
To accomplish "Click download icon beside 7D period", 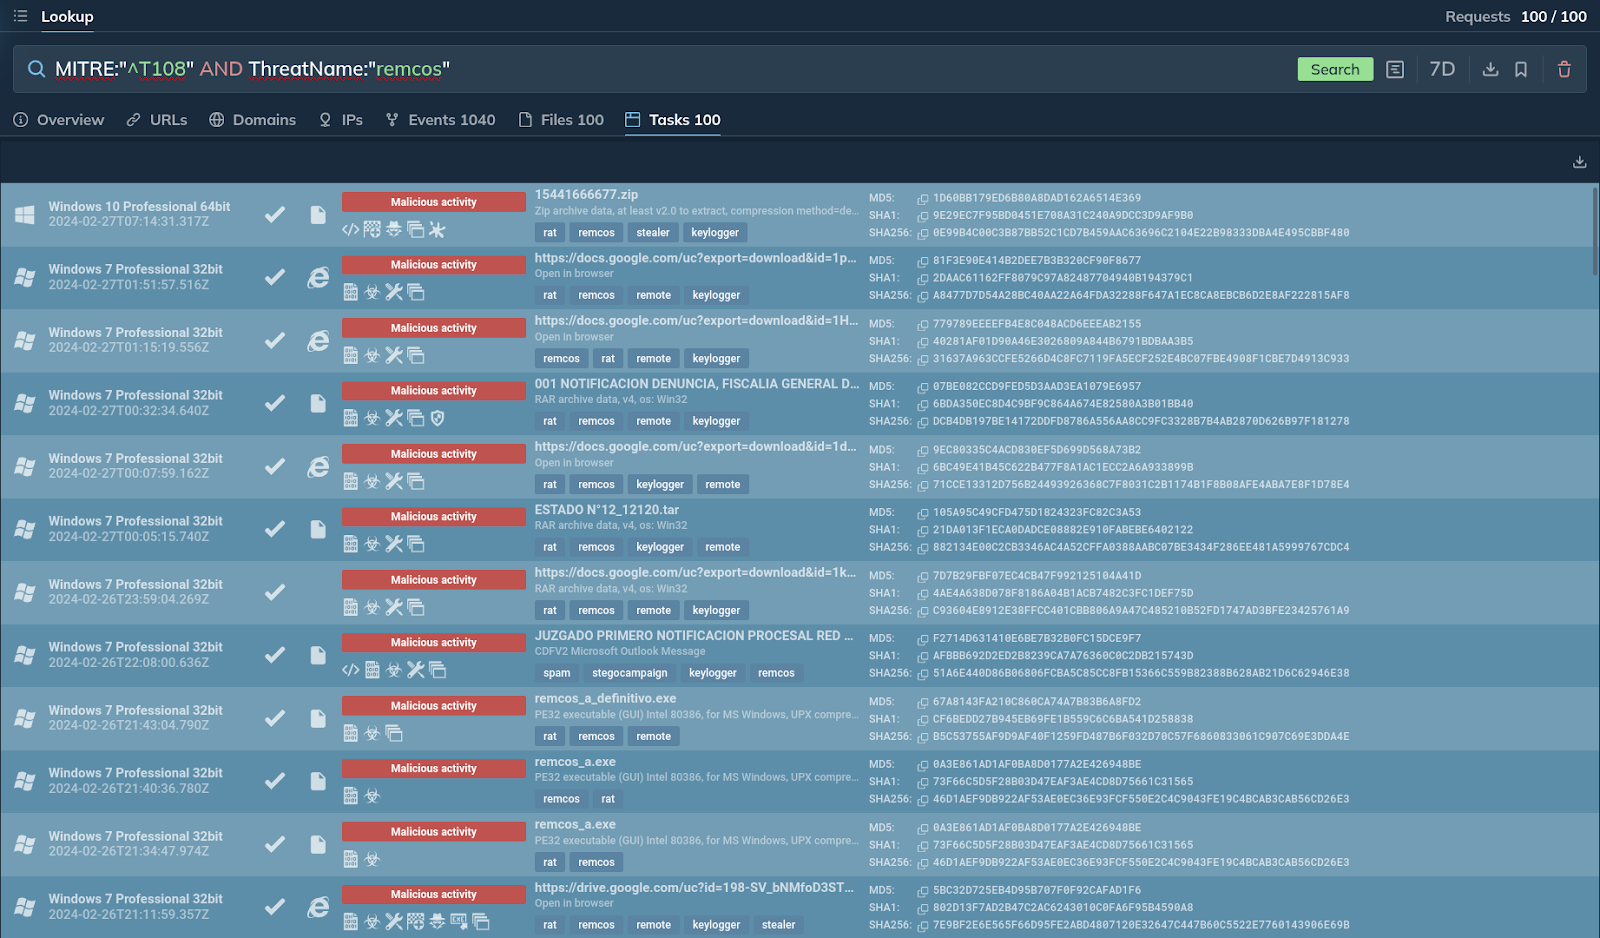I will (x=1490, y=69).
